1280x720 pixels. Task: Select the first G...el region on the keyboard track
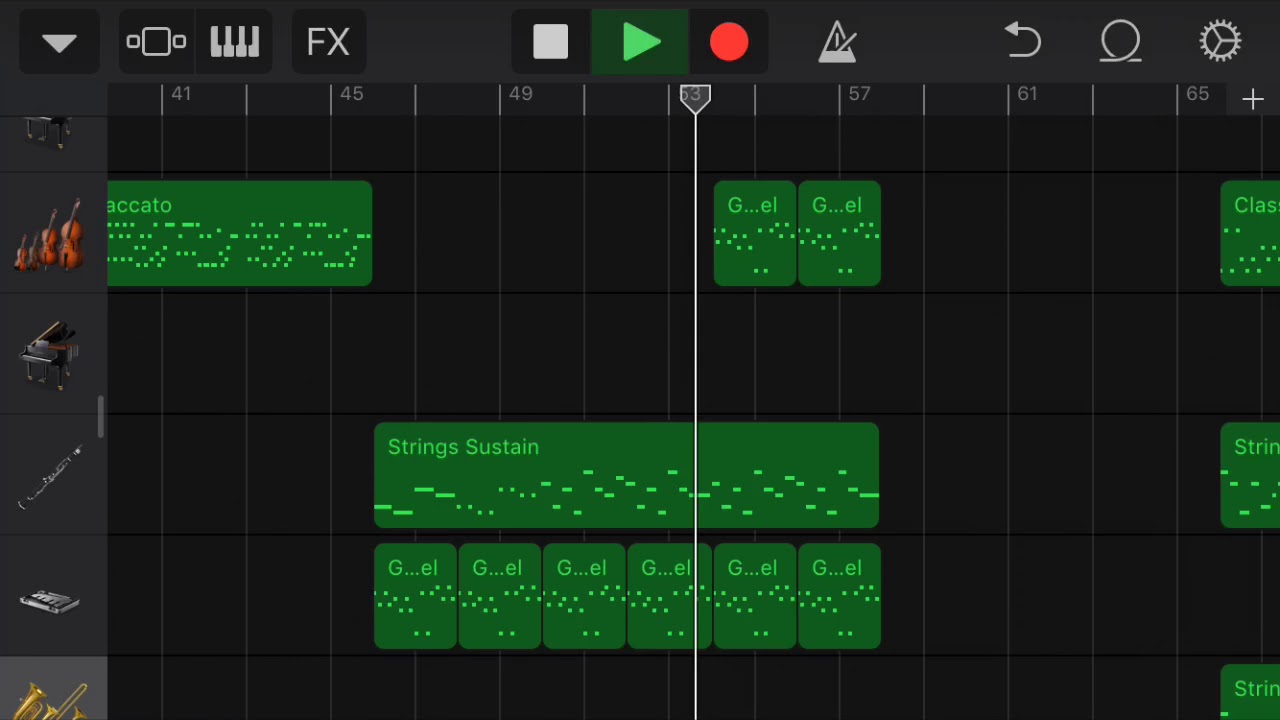click(415, 597)
